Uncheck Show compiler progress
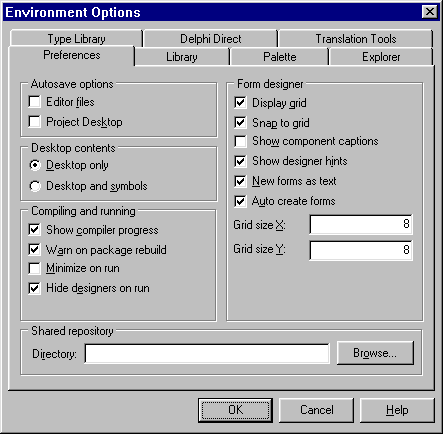 (35, 230)
